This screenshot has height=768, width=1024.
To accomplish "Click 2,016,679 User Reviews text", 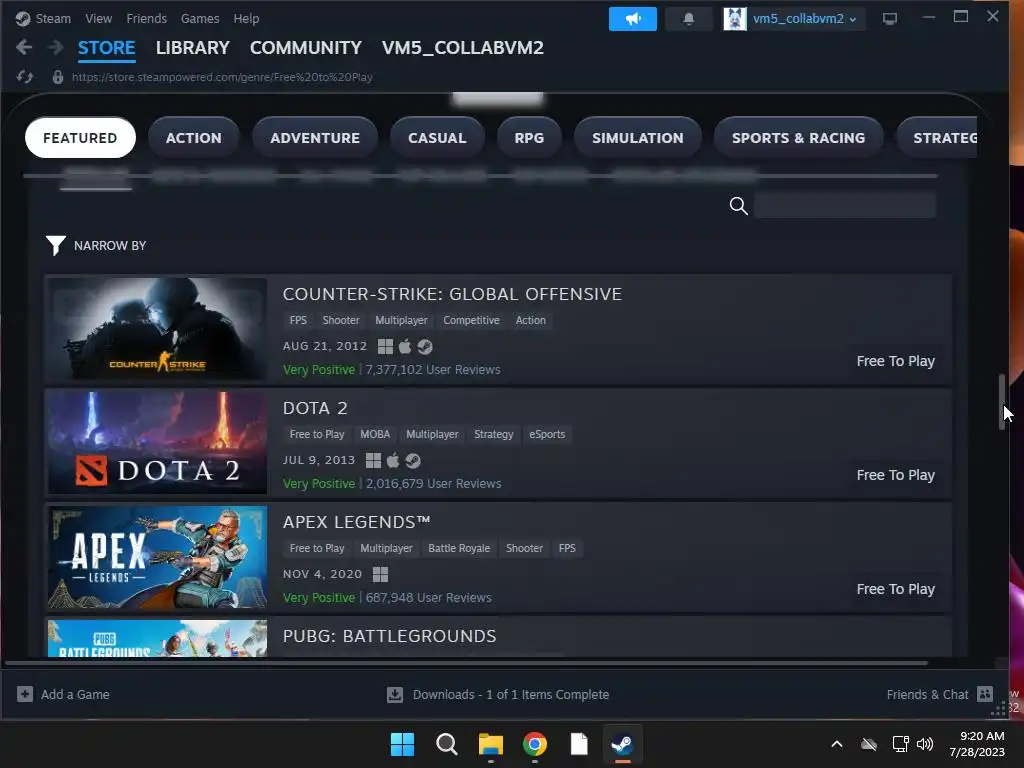I will 434,484.
